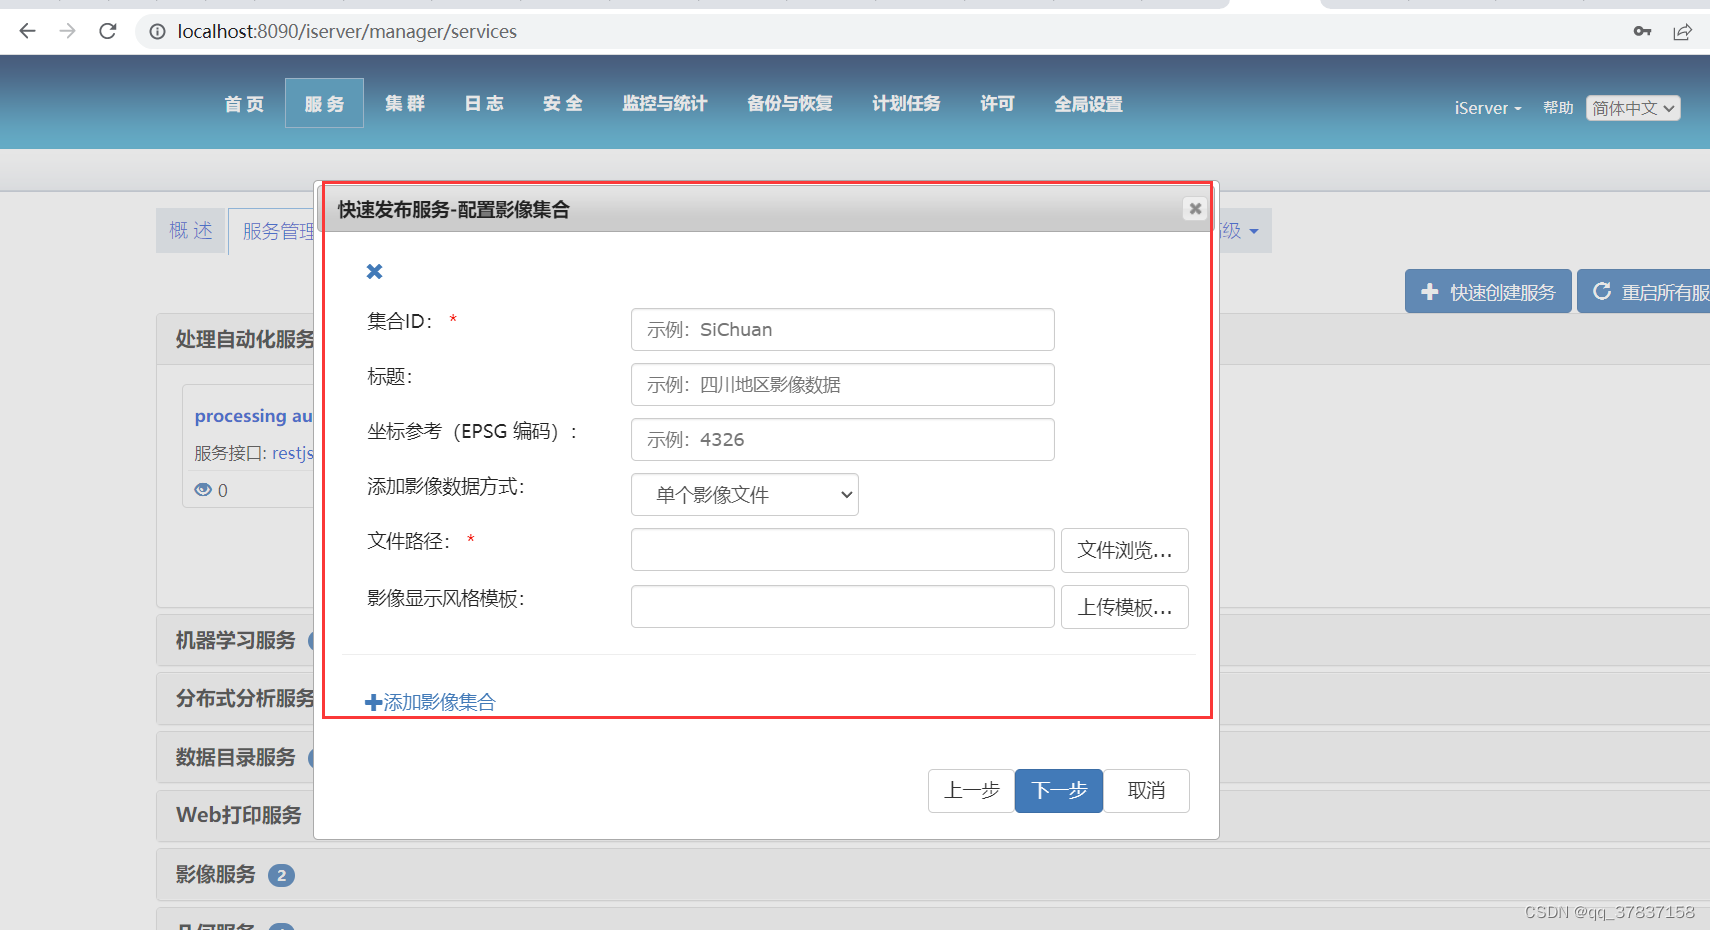Click the 取消 button
This screenshot has height=930, width=1710.
(1146, 791)
